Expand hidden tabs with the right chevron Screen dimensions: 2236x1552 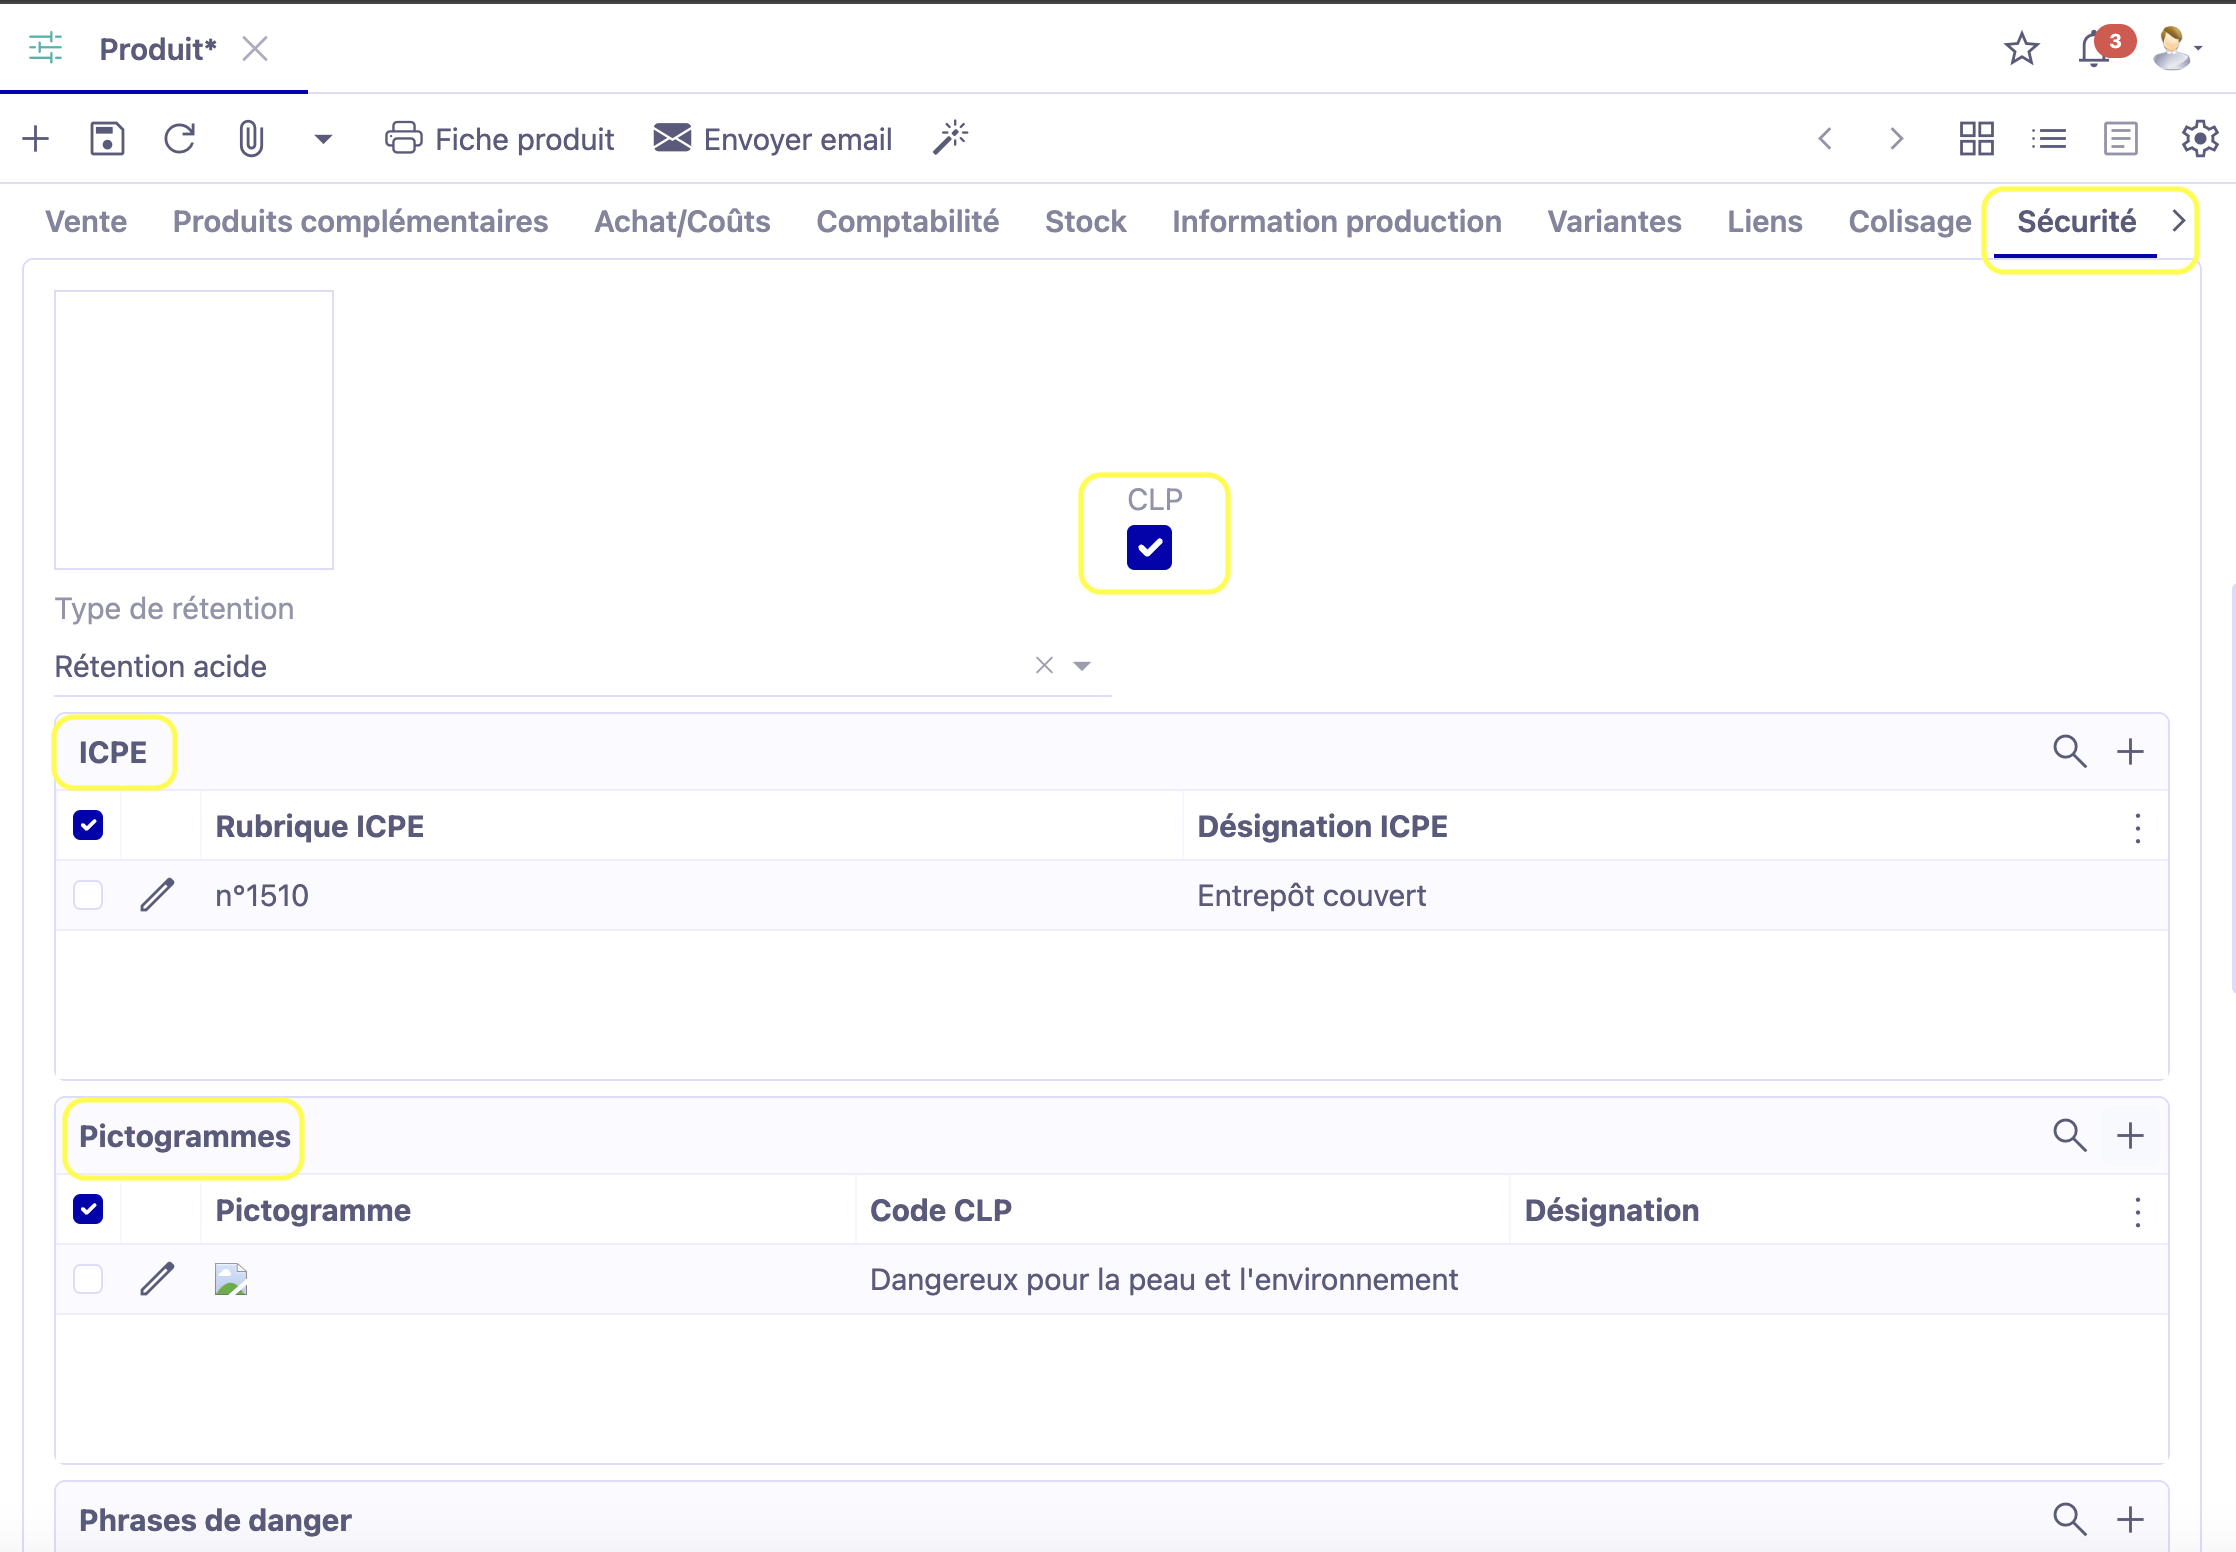2178,221
